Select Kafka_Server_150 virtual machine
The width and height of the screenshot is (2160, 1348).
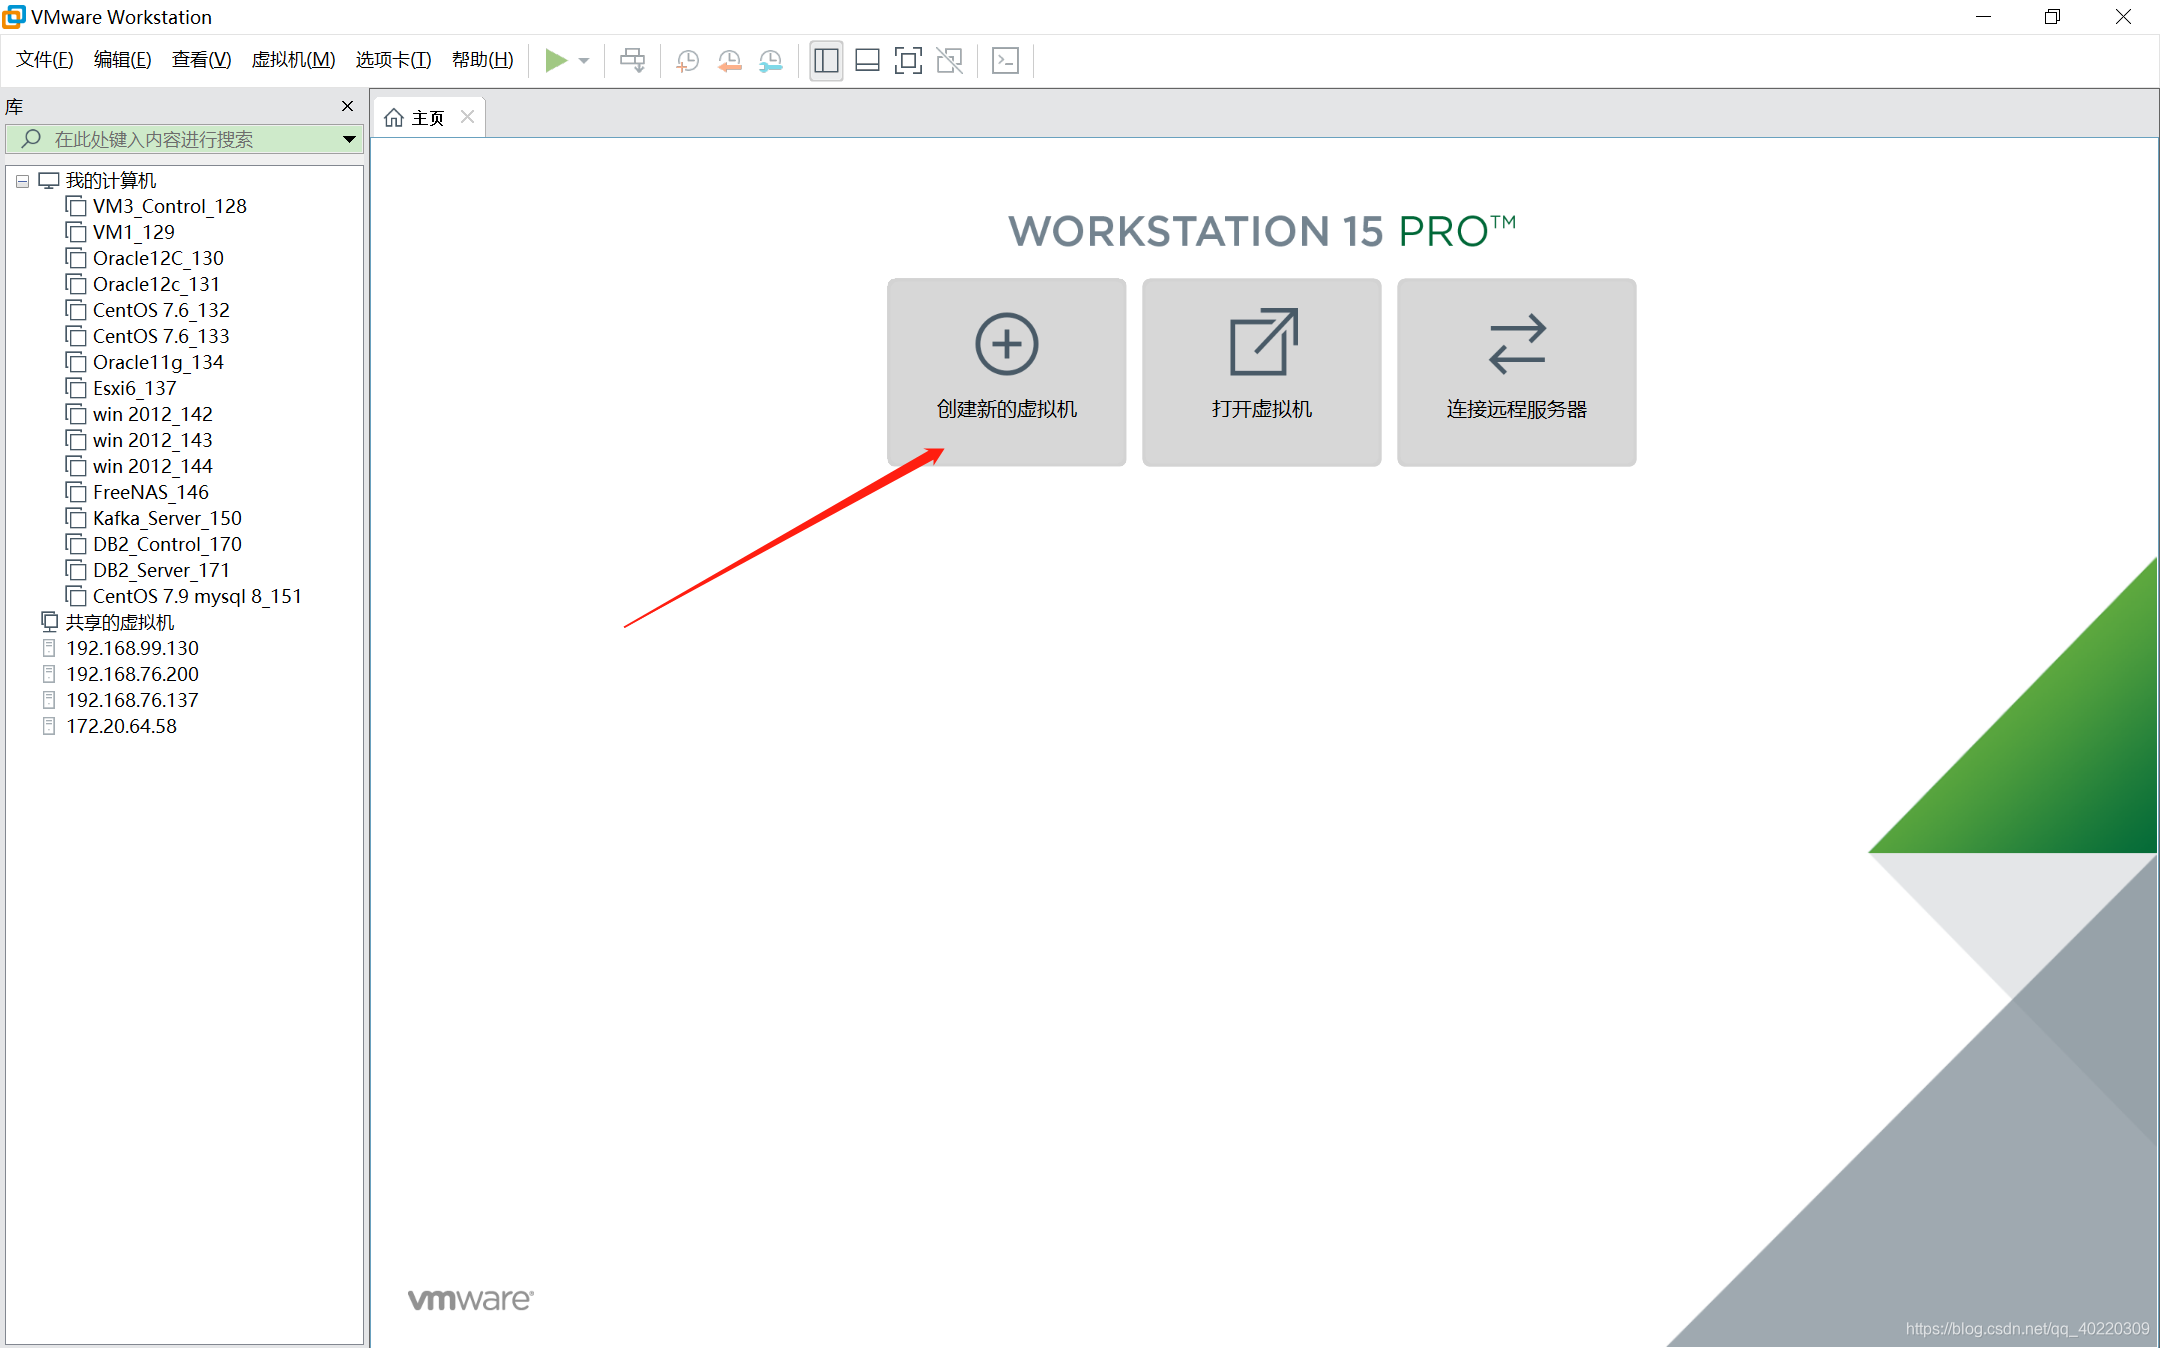(x=167, y=518)
